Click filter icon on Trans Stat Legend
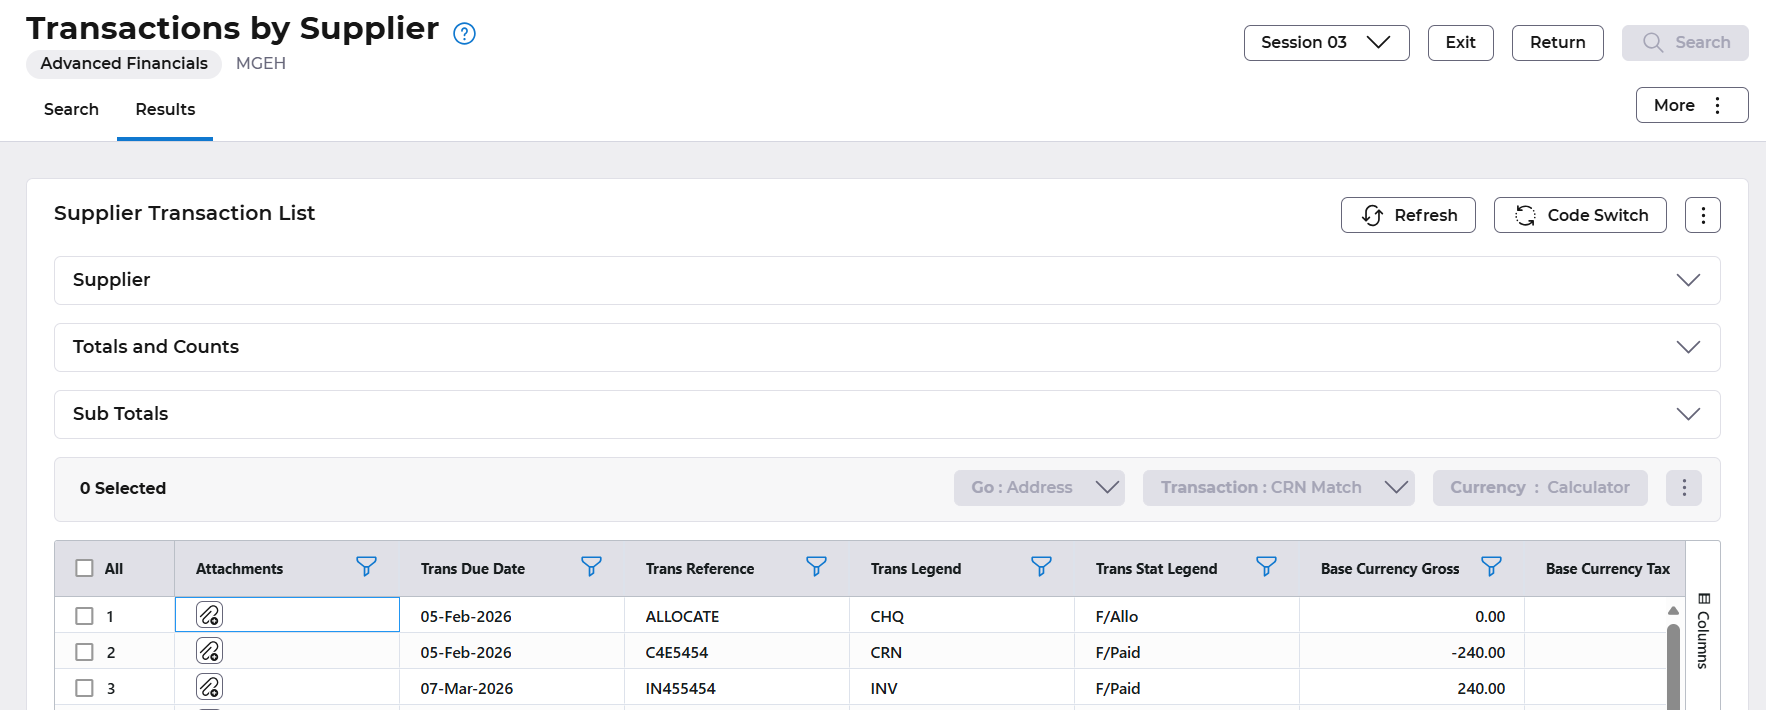The image size is (1766, 710). click(x=1266, y=567)
